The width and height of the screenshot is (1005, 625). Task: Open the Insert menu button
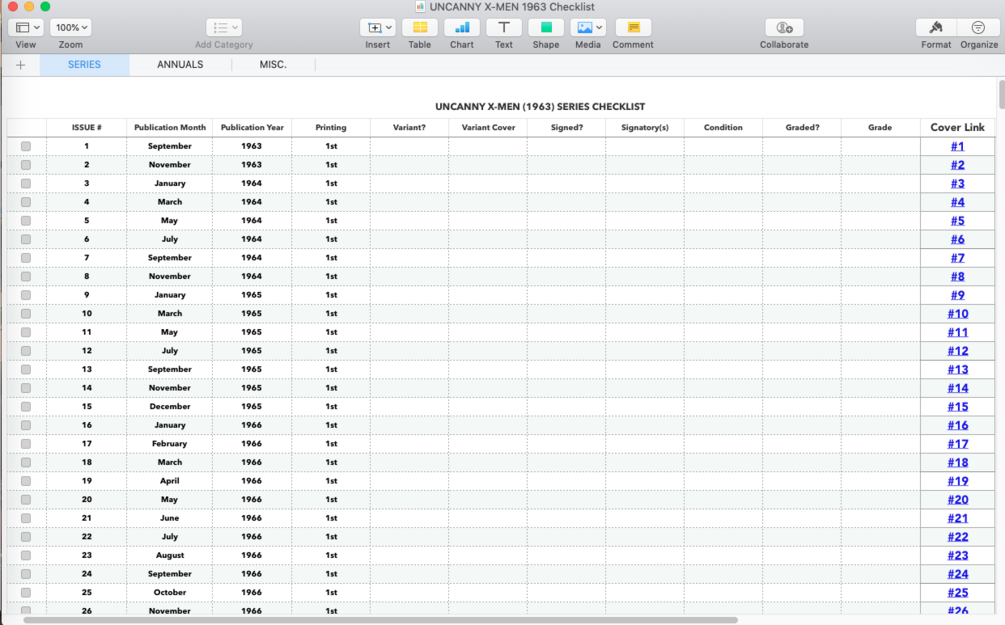tap(378, 28)
